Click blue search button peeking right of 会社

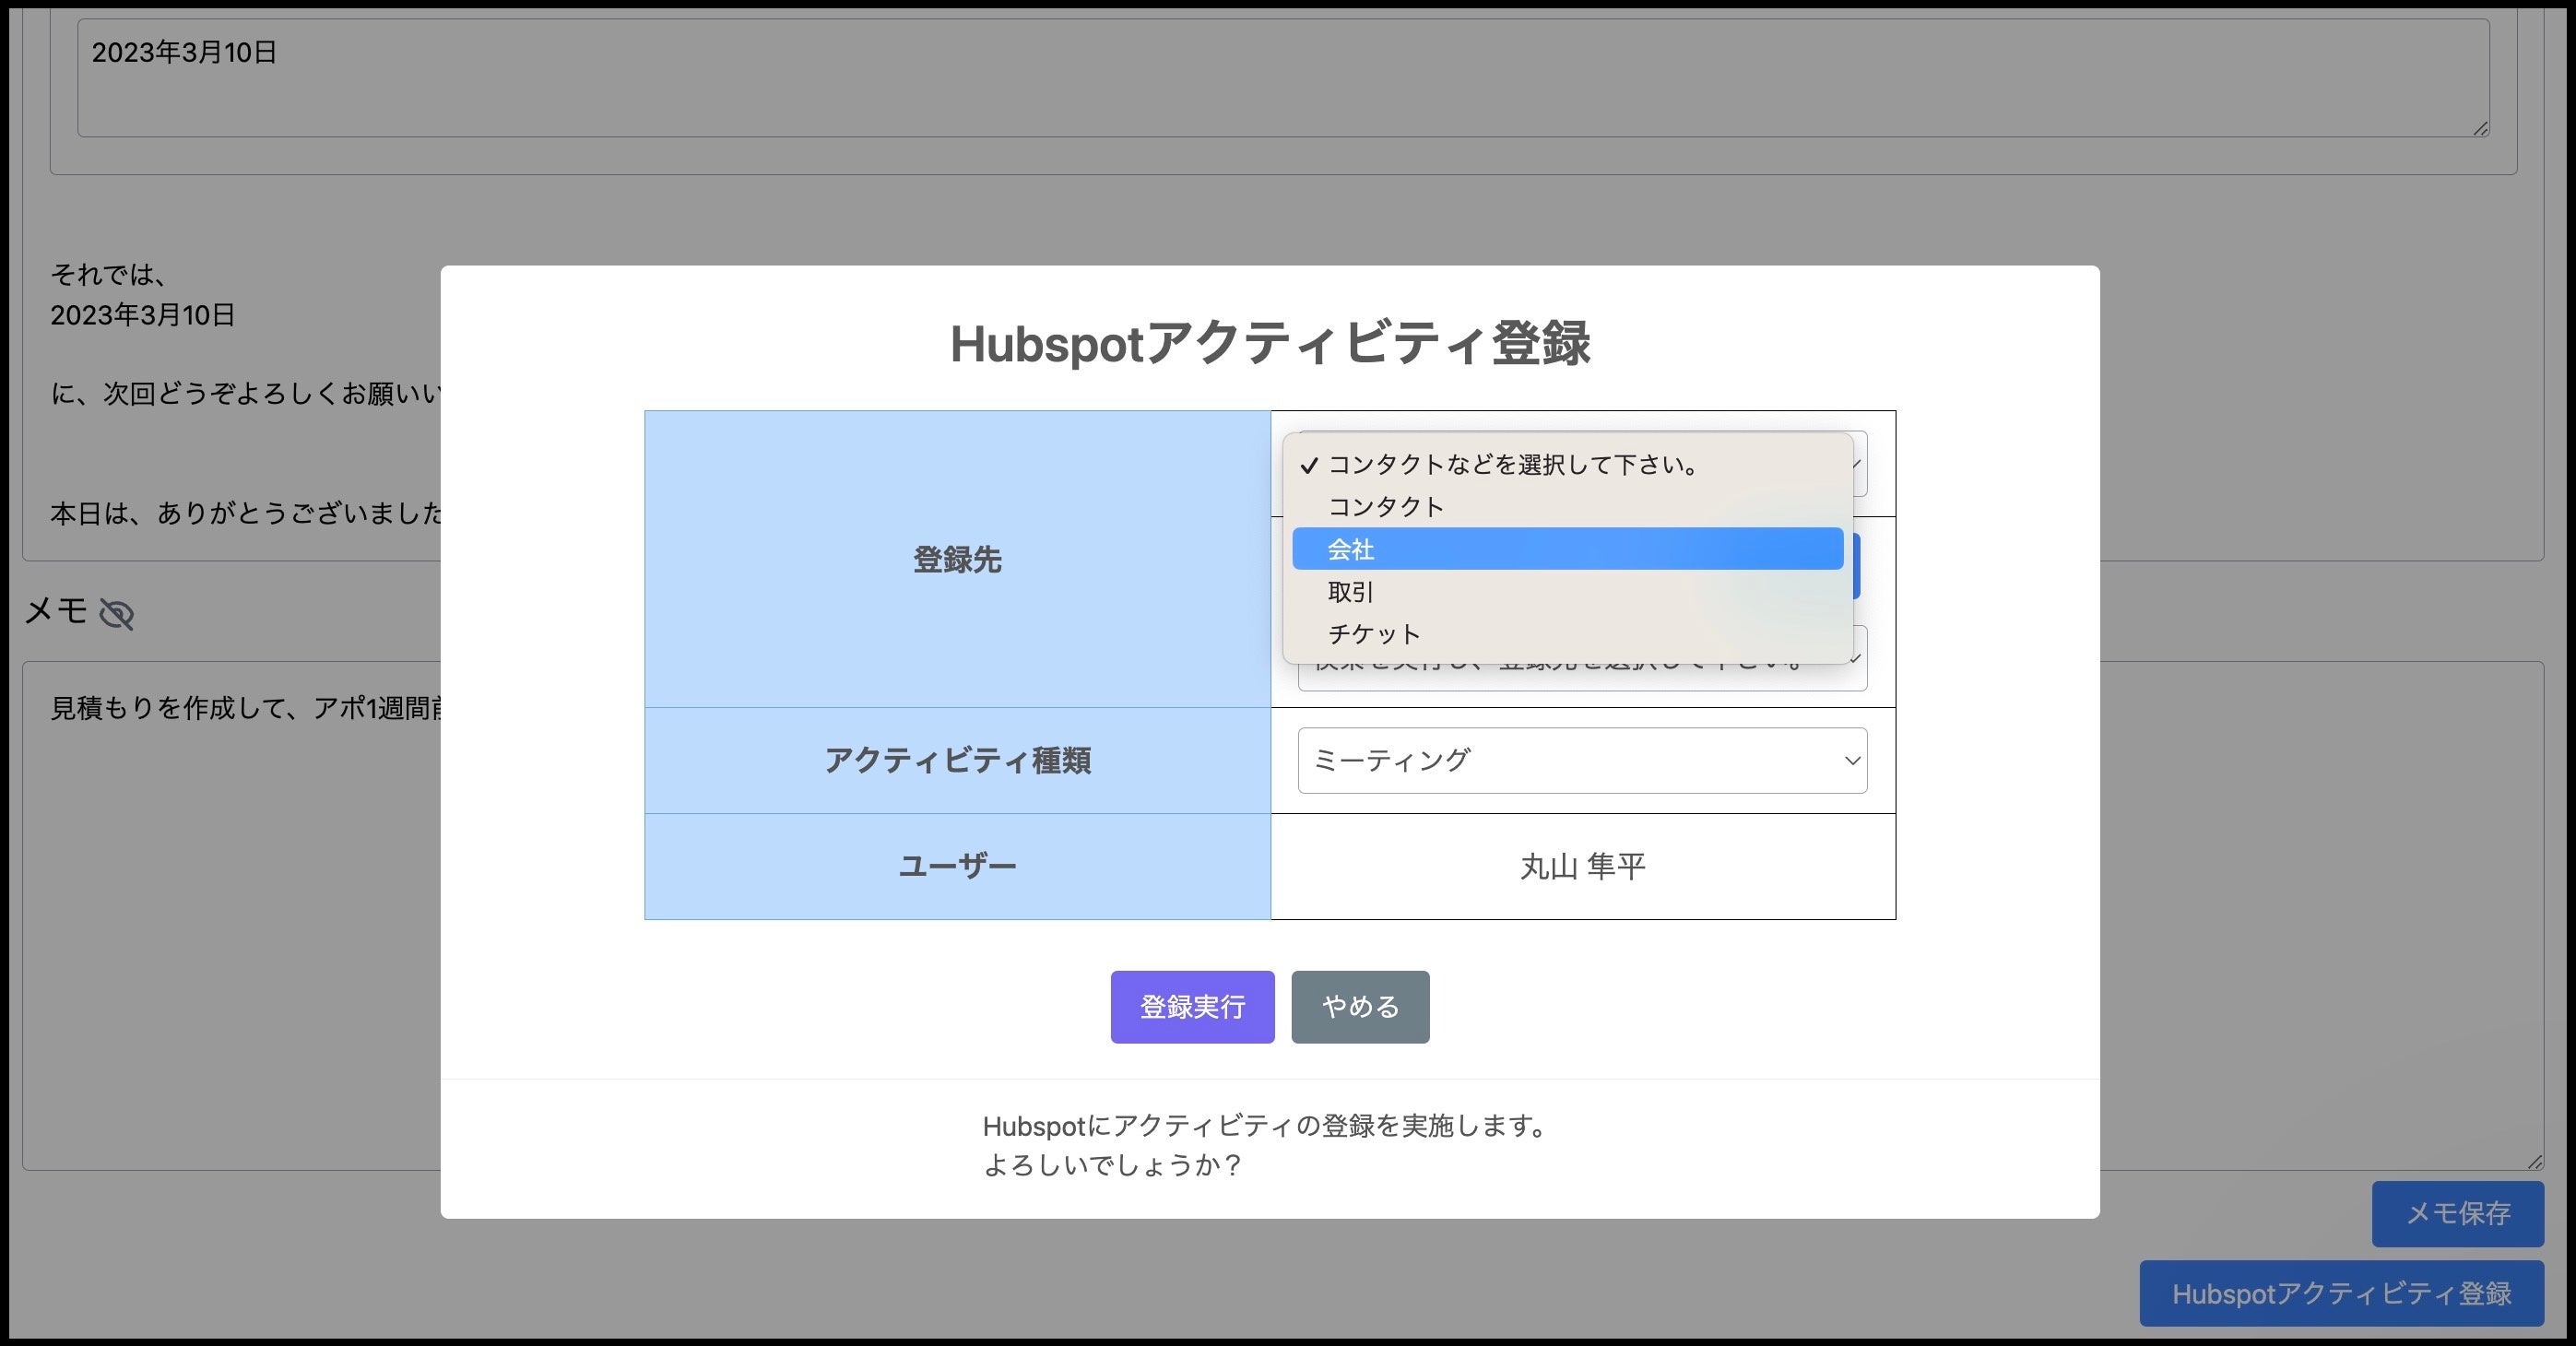coord(1857,566)
